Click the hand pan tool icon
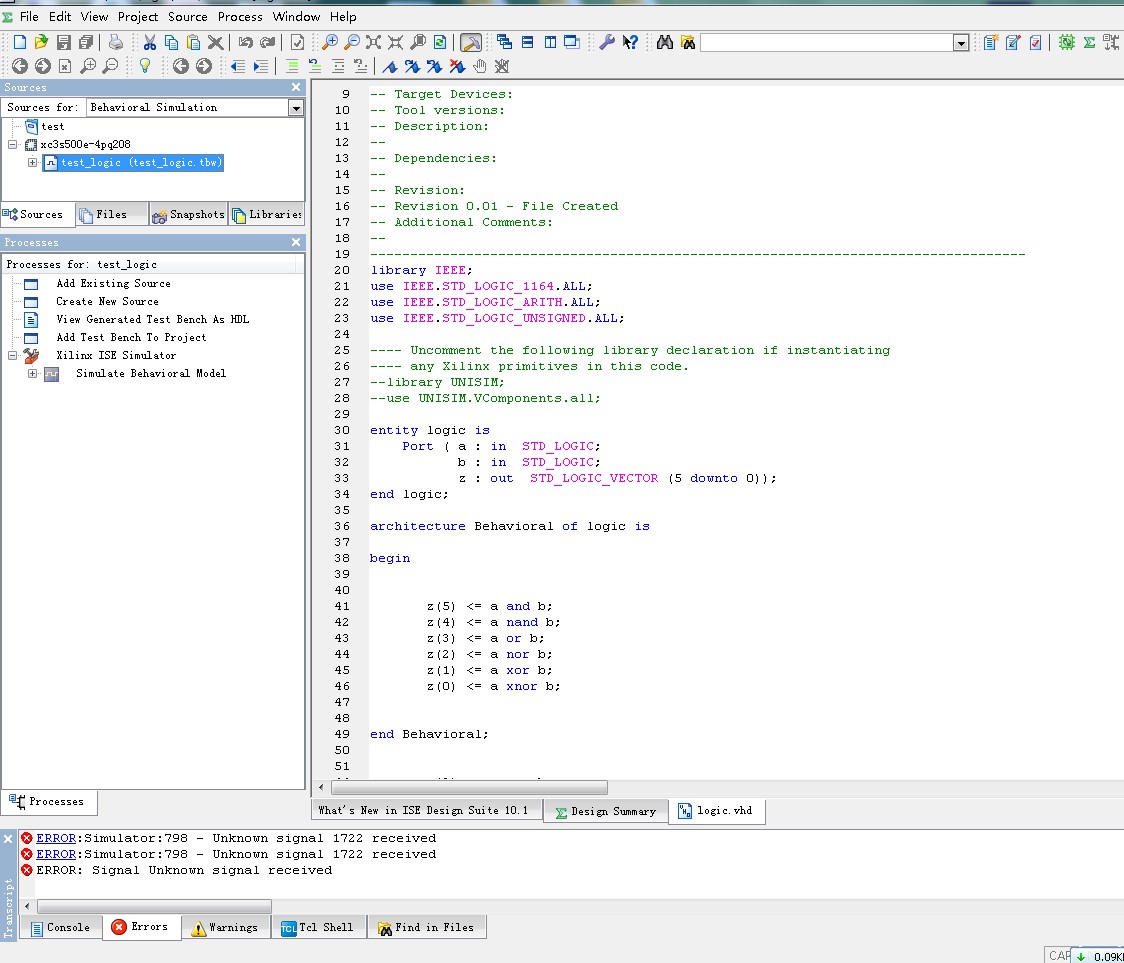Viewport: 1124px width, 963px height. [480, 66]
